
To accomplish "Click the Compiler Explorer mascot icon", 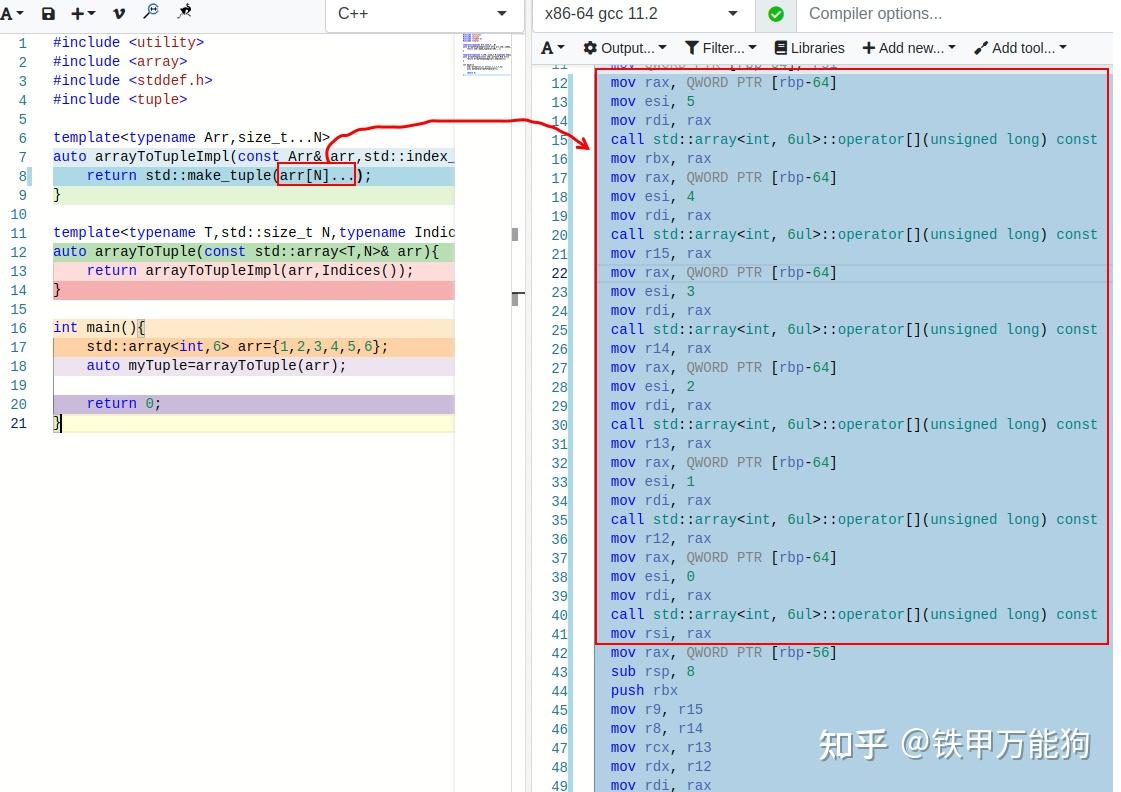I will tap(184, 13).
